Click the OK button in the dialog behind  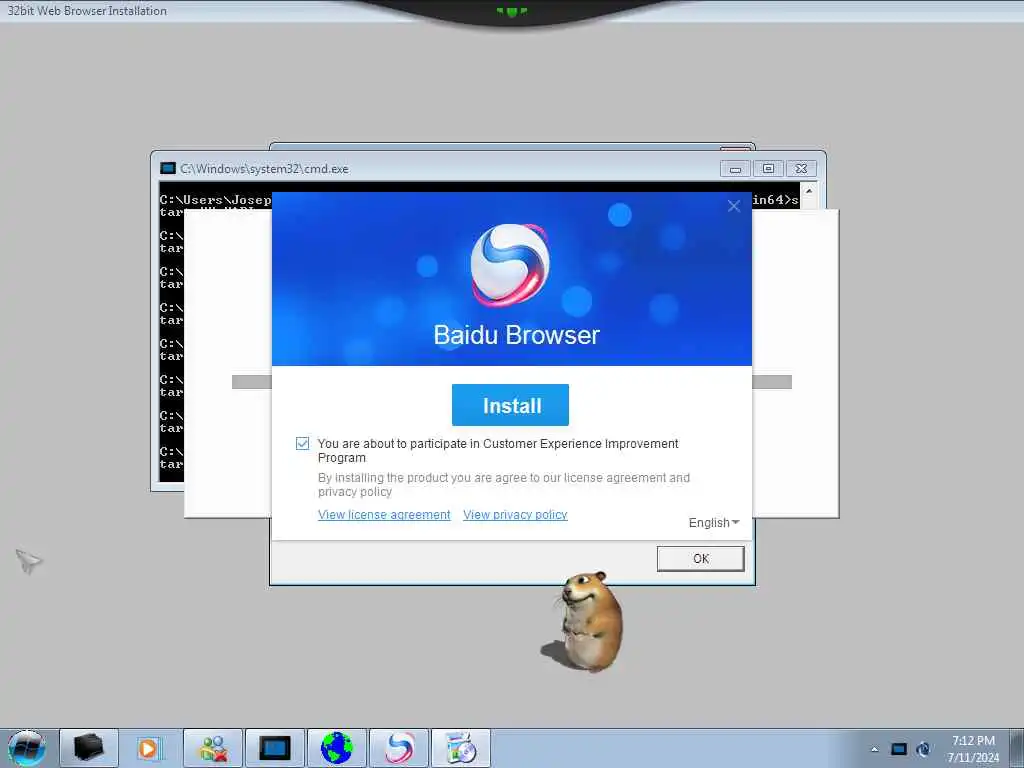coord(701,558)
